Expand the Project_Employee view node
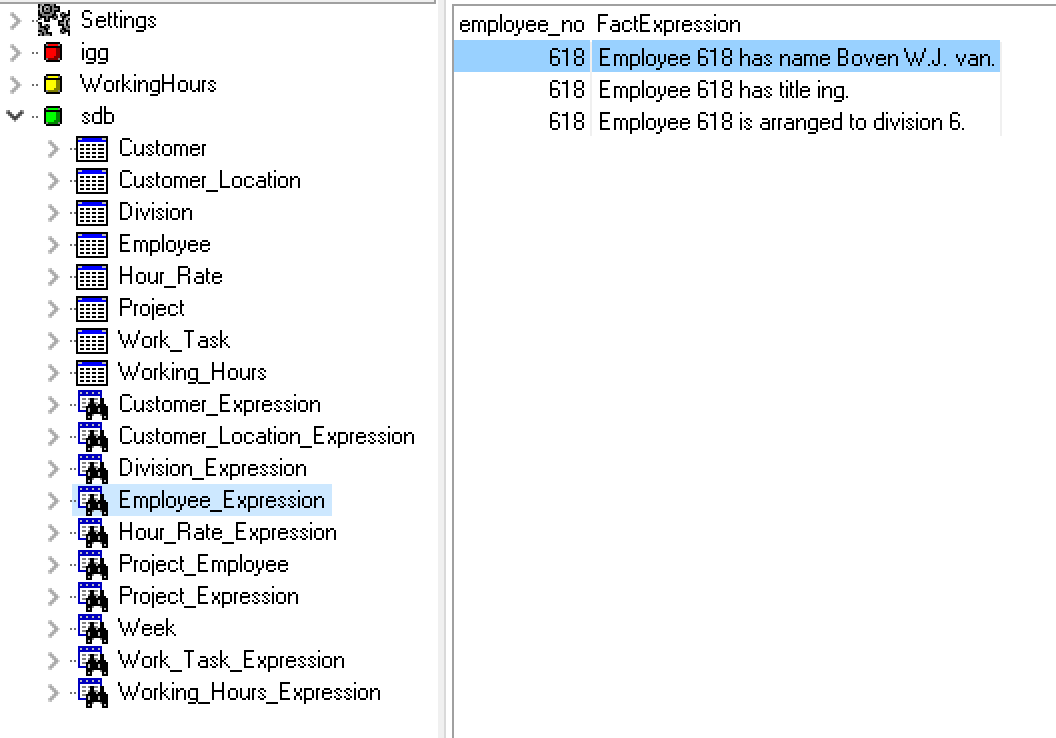The height and width of the screenshot is (738, 1056). pyautogui.click(x=54, y=565)
